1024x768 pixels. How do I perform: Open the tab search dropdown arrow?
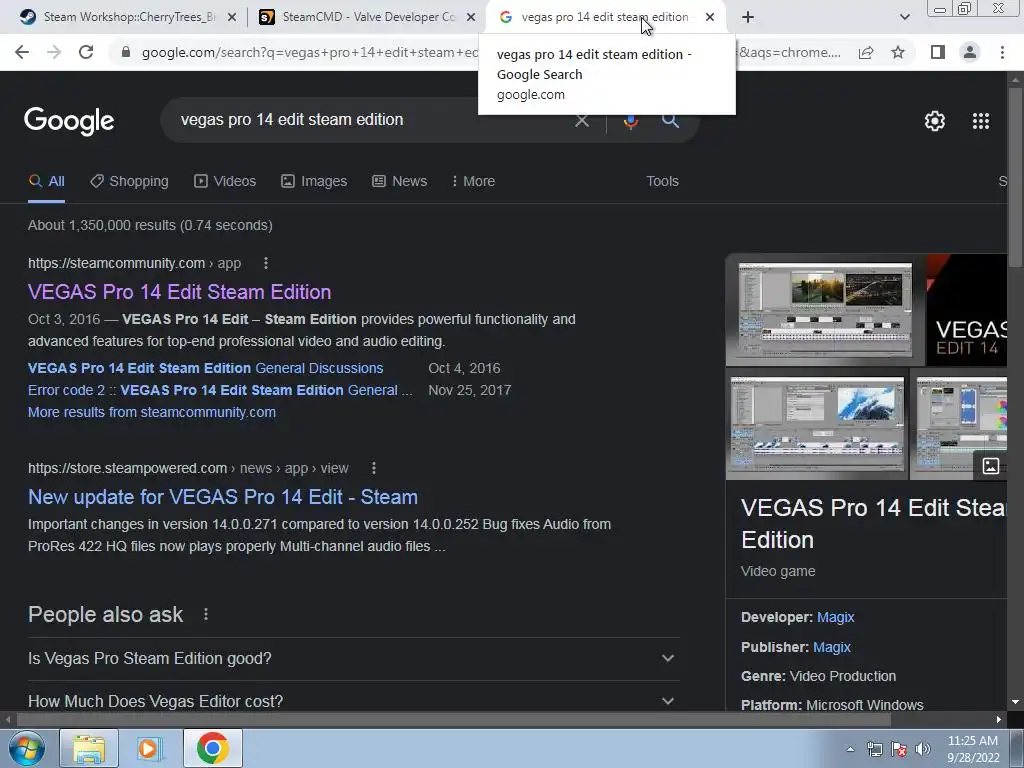coord(904,17)
